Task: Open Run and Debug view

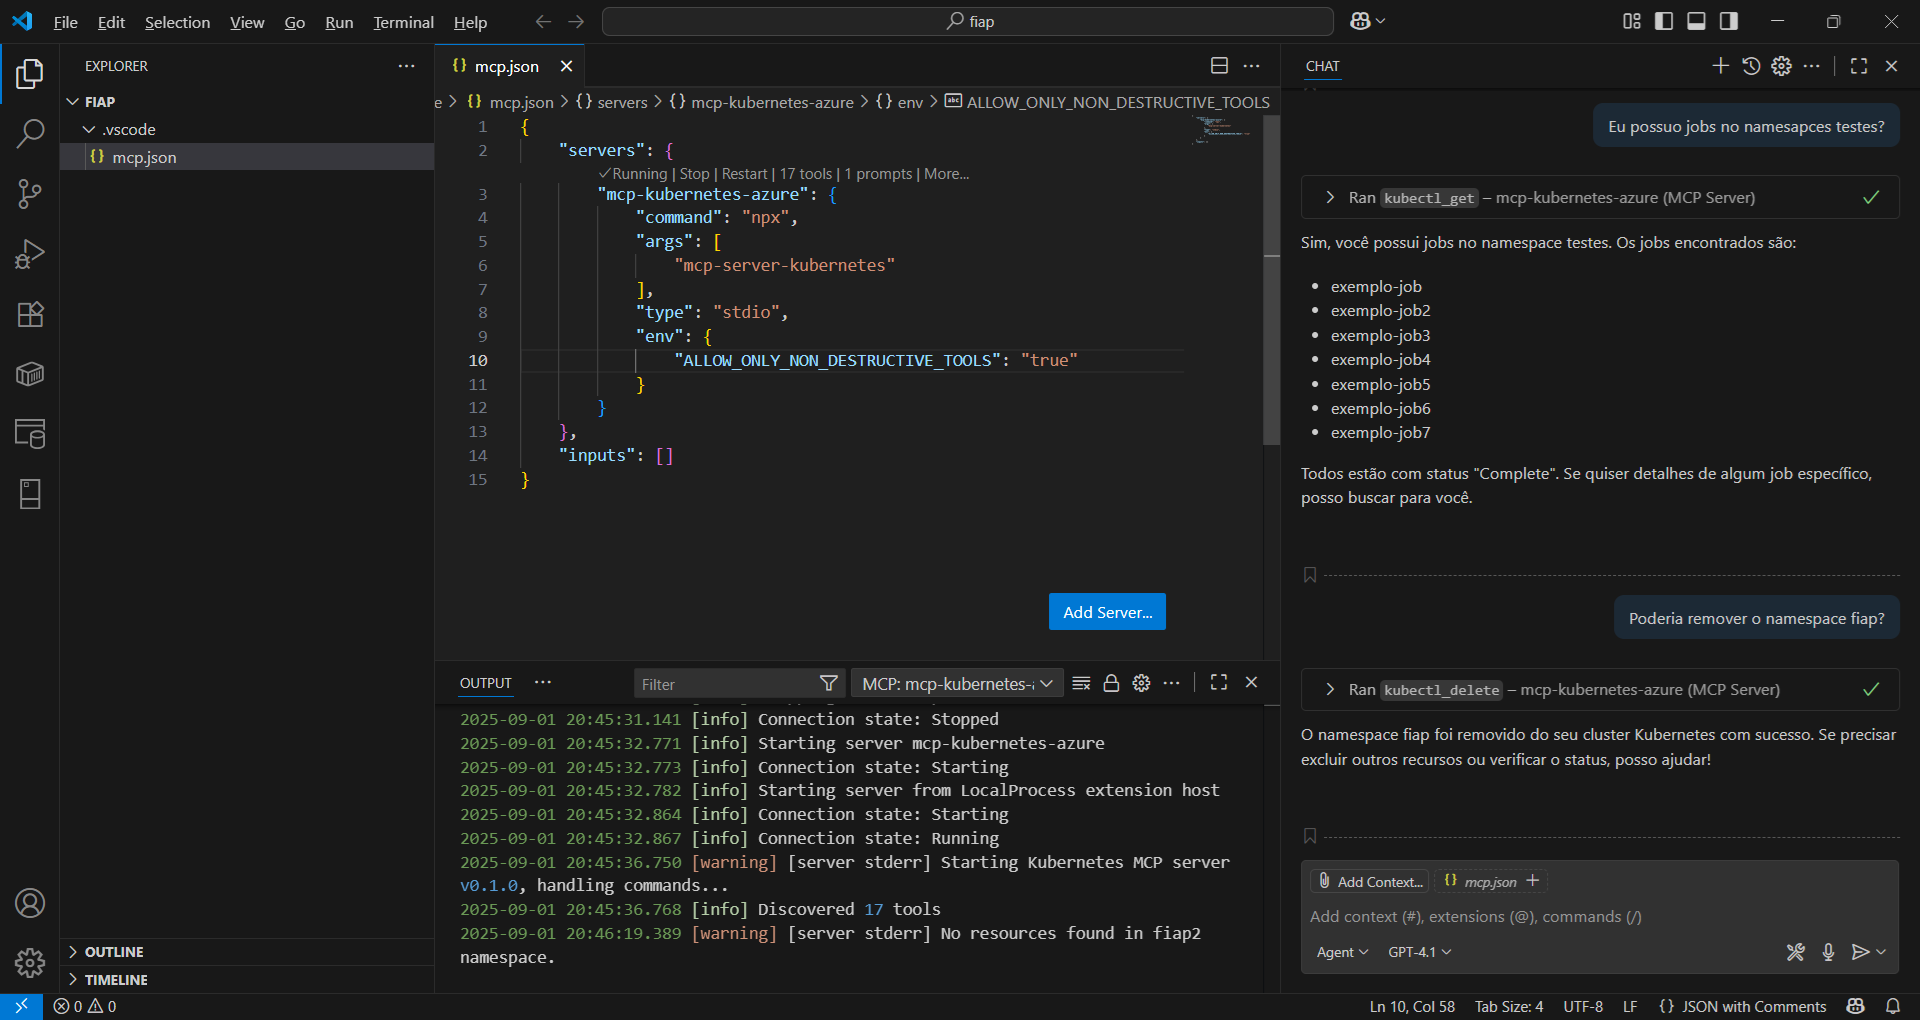Action: (30, 254)
